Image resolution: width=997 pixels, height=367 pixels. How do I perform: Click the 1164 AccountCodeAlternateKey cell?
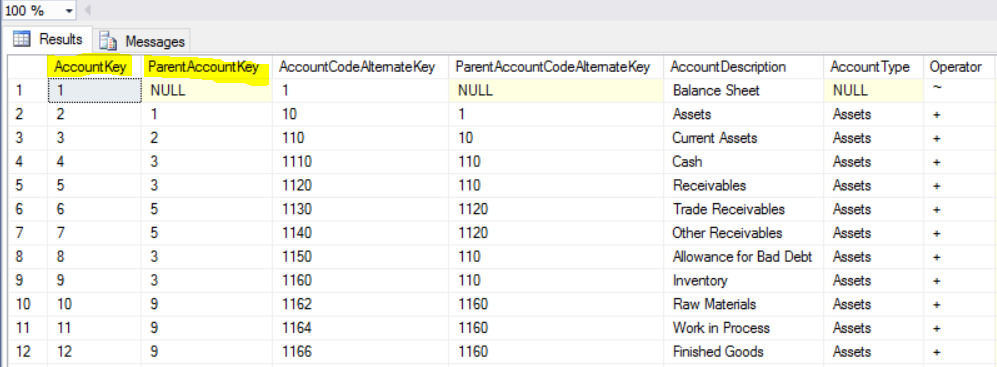361,328
